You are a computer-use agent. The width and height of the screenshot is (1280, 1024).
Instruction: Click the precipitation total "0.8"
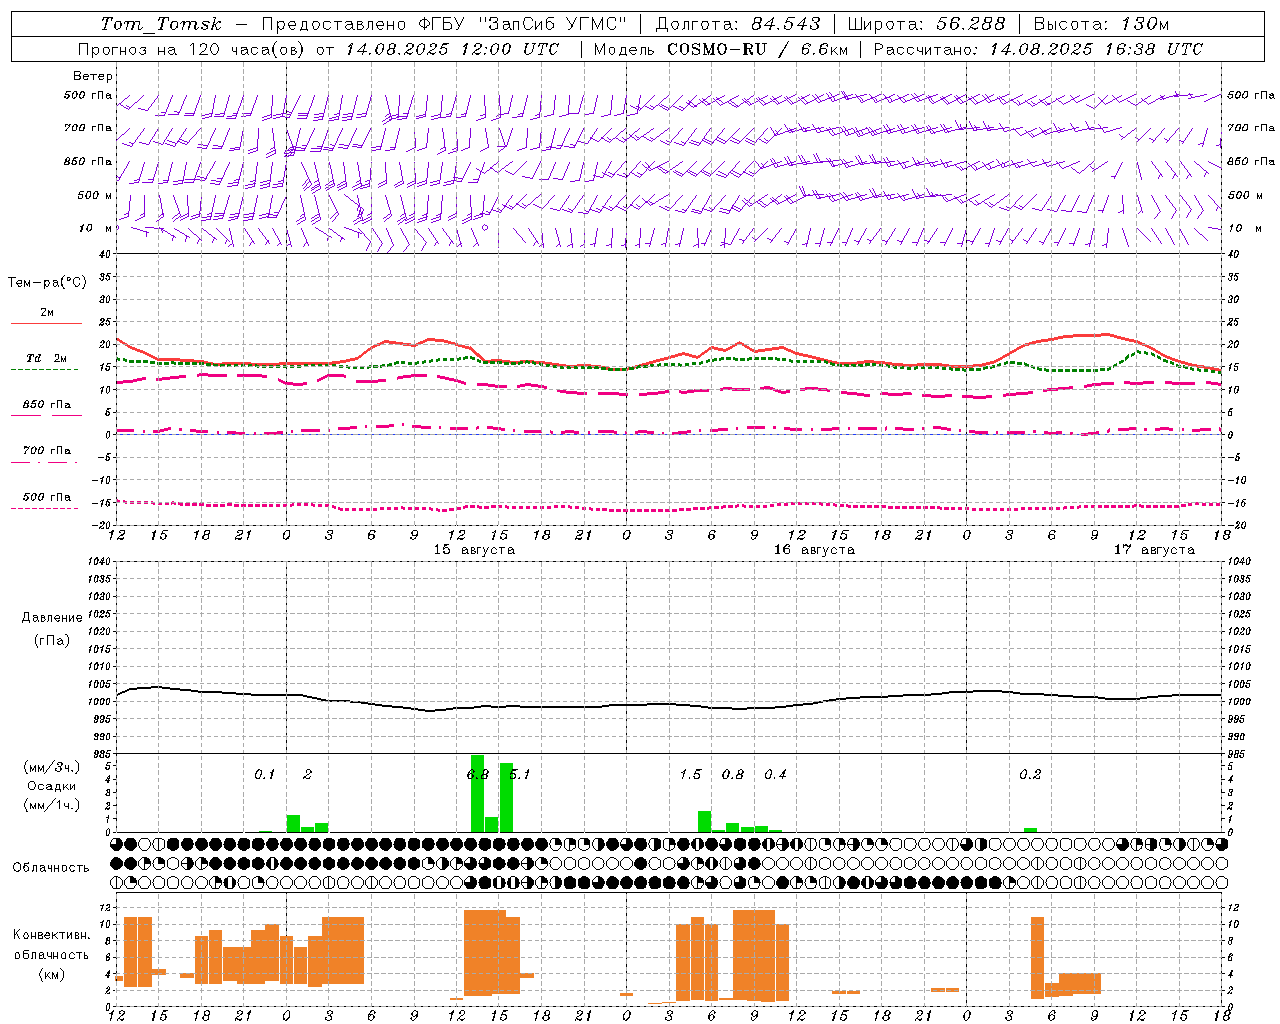733,774
